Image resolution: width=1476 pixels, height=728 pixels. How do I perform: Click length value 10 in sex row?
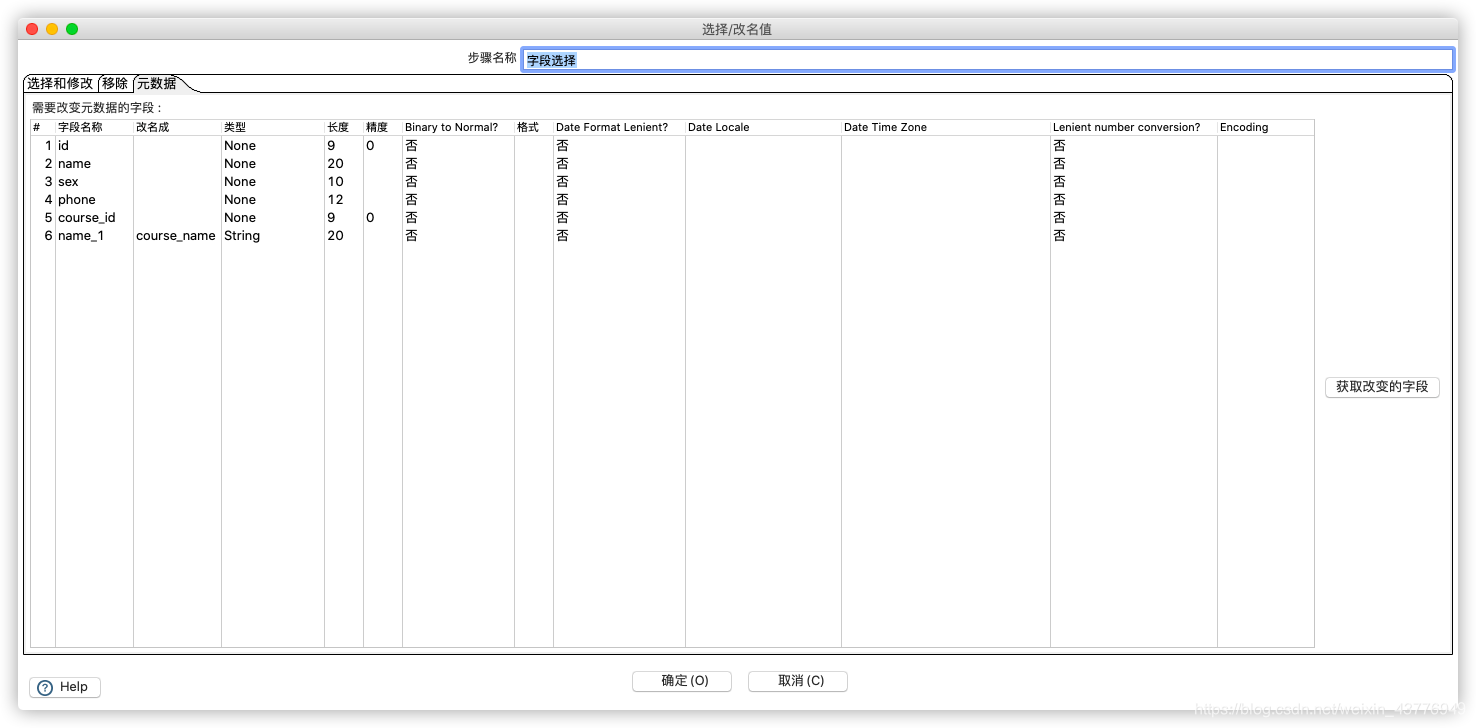pyautogui.click(x=344, y=181)
